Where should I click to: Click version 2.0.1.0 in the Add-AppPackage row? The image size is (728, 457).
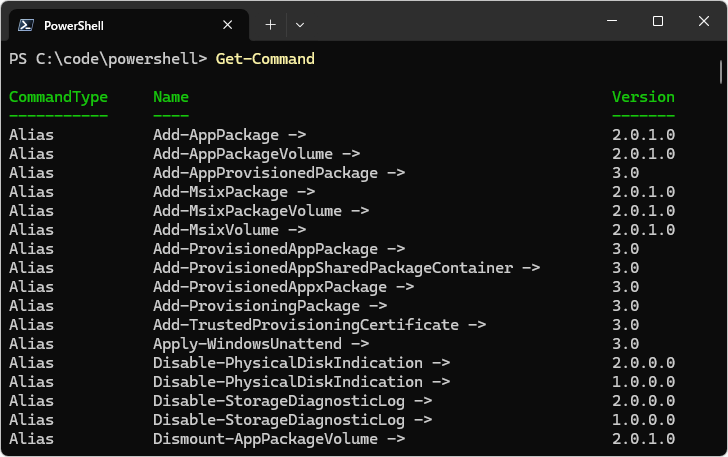click(x=643, y=135)
